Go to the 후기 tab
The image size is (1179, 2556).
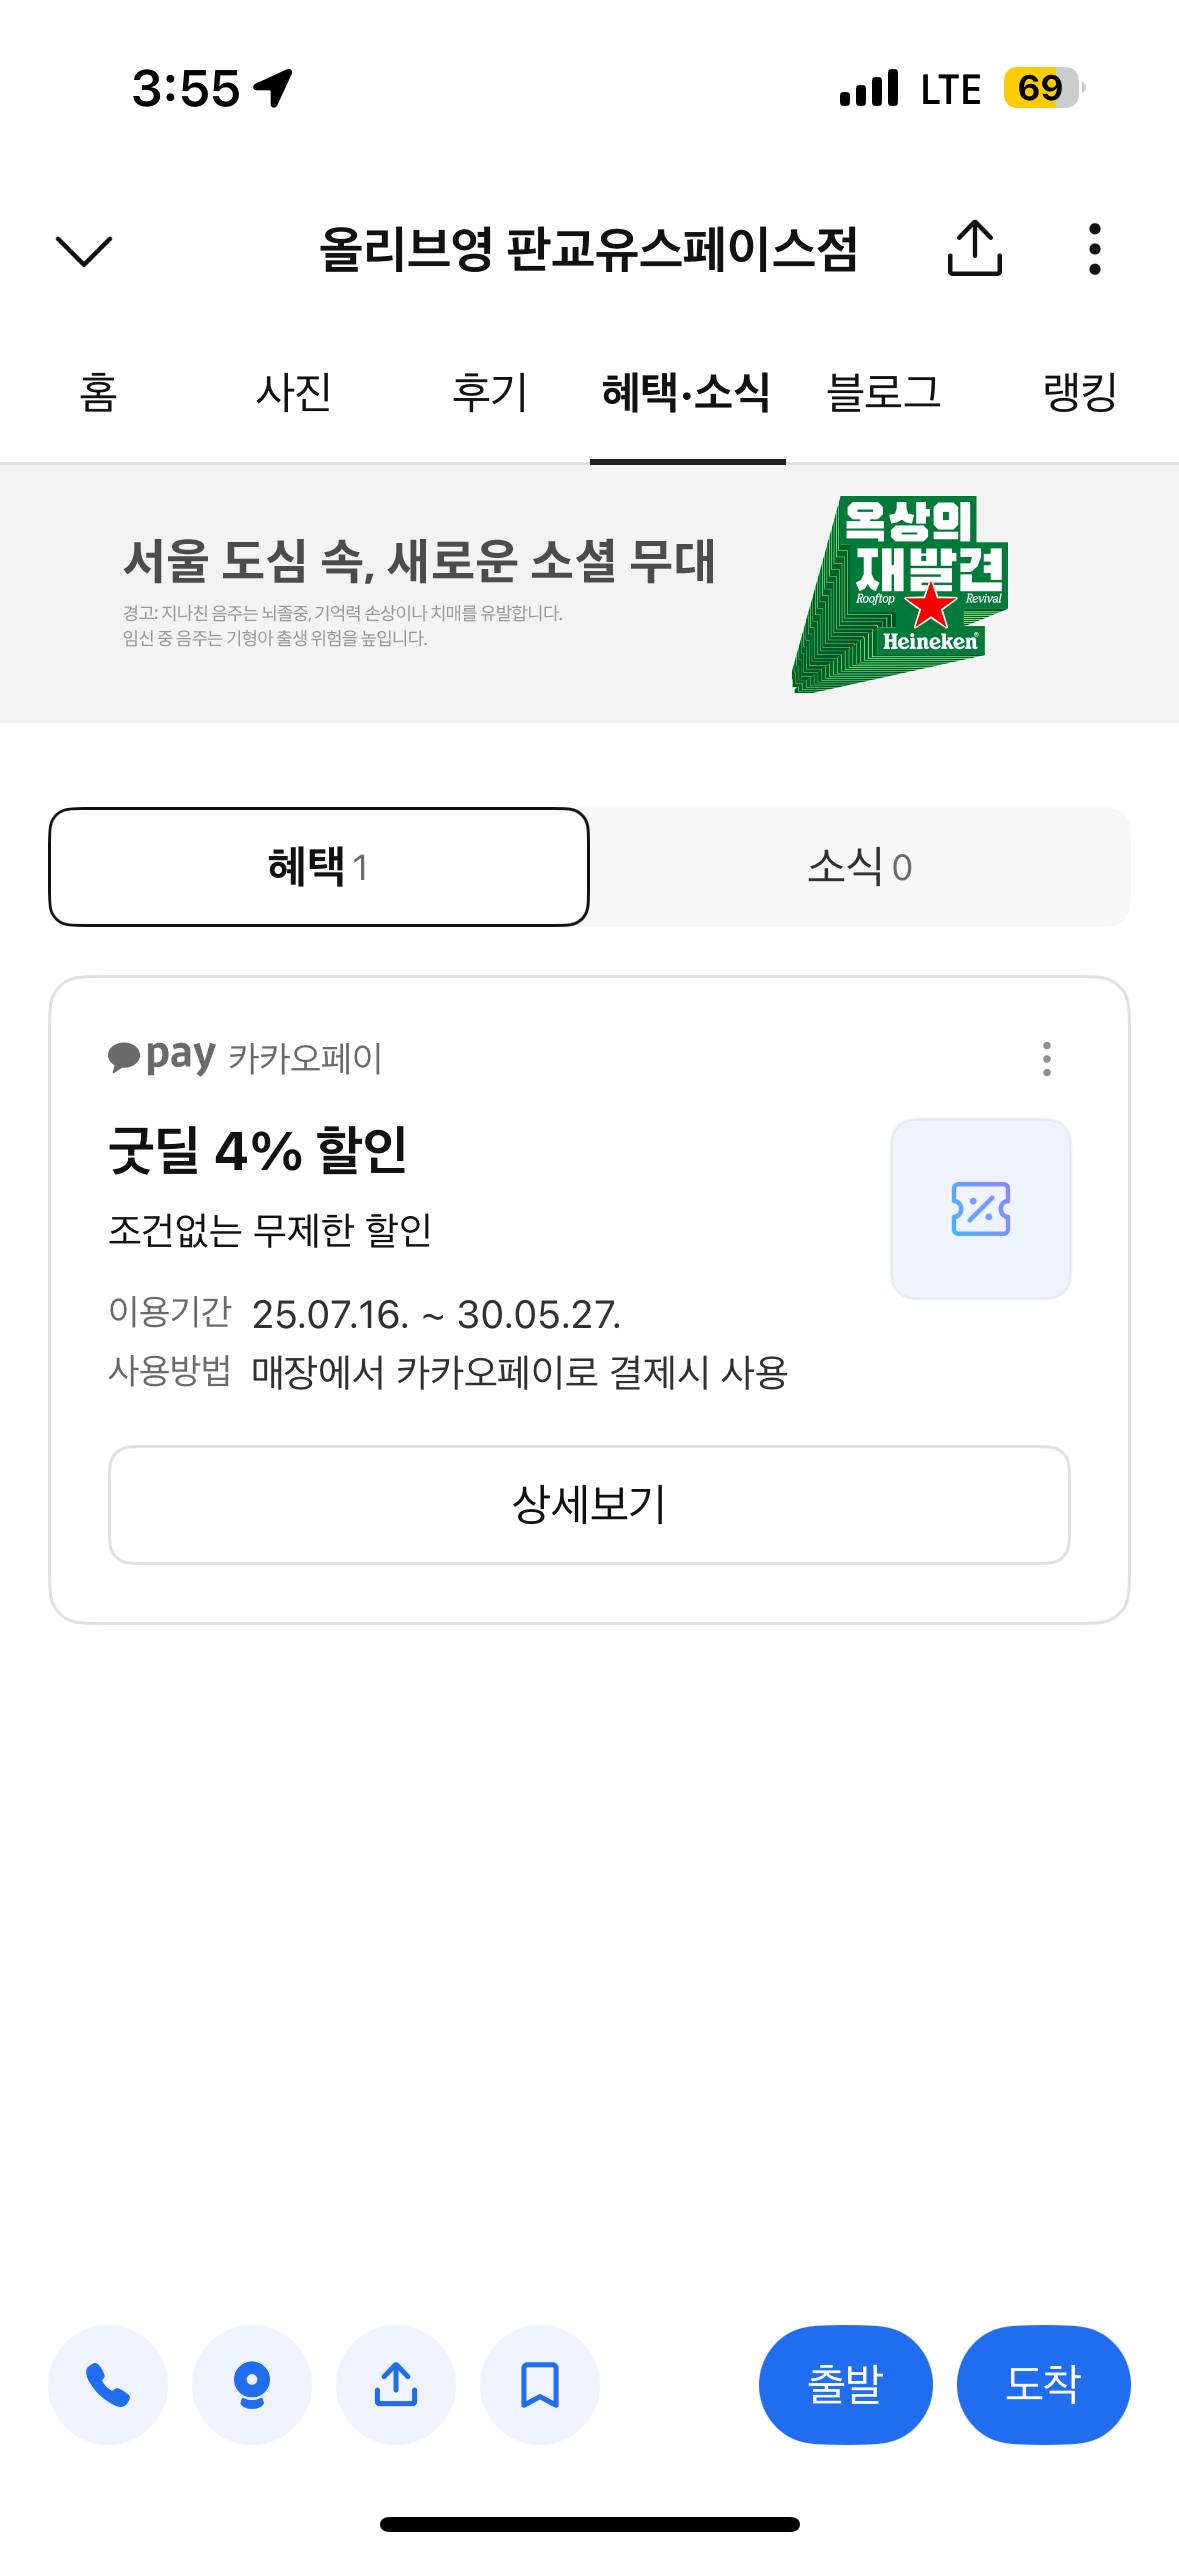point(490,392)
